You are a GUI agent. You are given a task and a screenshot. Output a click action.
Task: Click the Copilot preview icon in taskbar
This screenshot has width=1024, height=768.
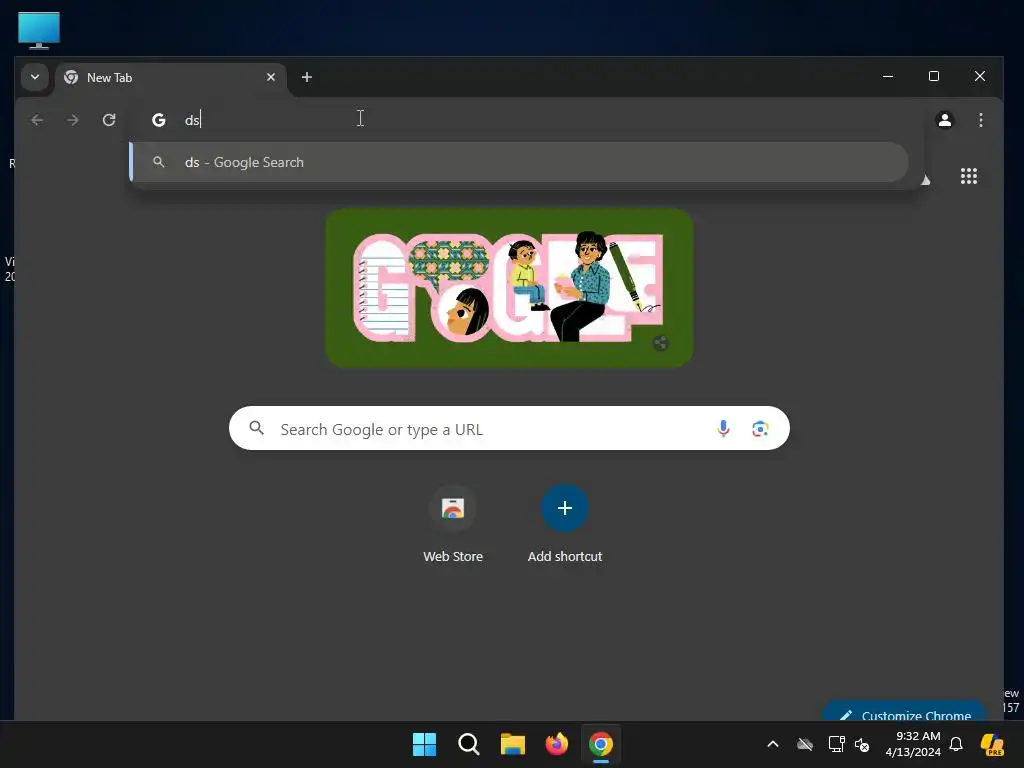tap(993, 744)
